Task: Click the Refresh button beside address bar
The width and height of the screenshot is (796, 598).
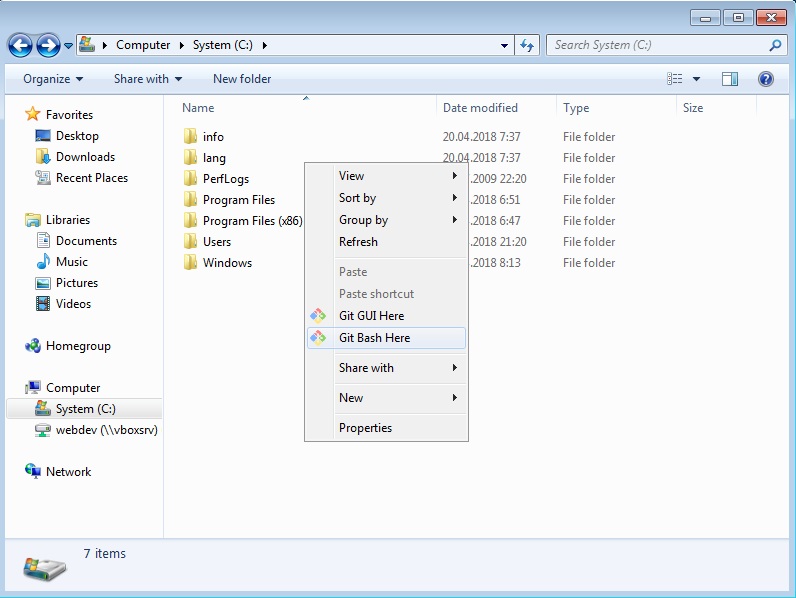Action: (527, 45)
